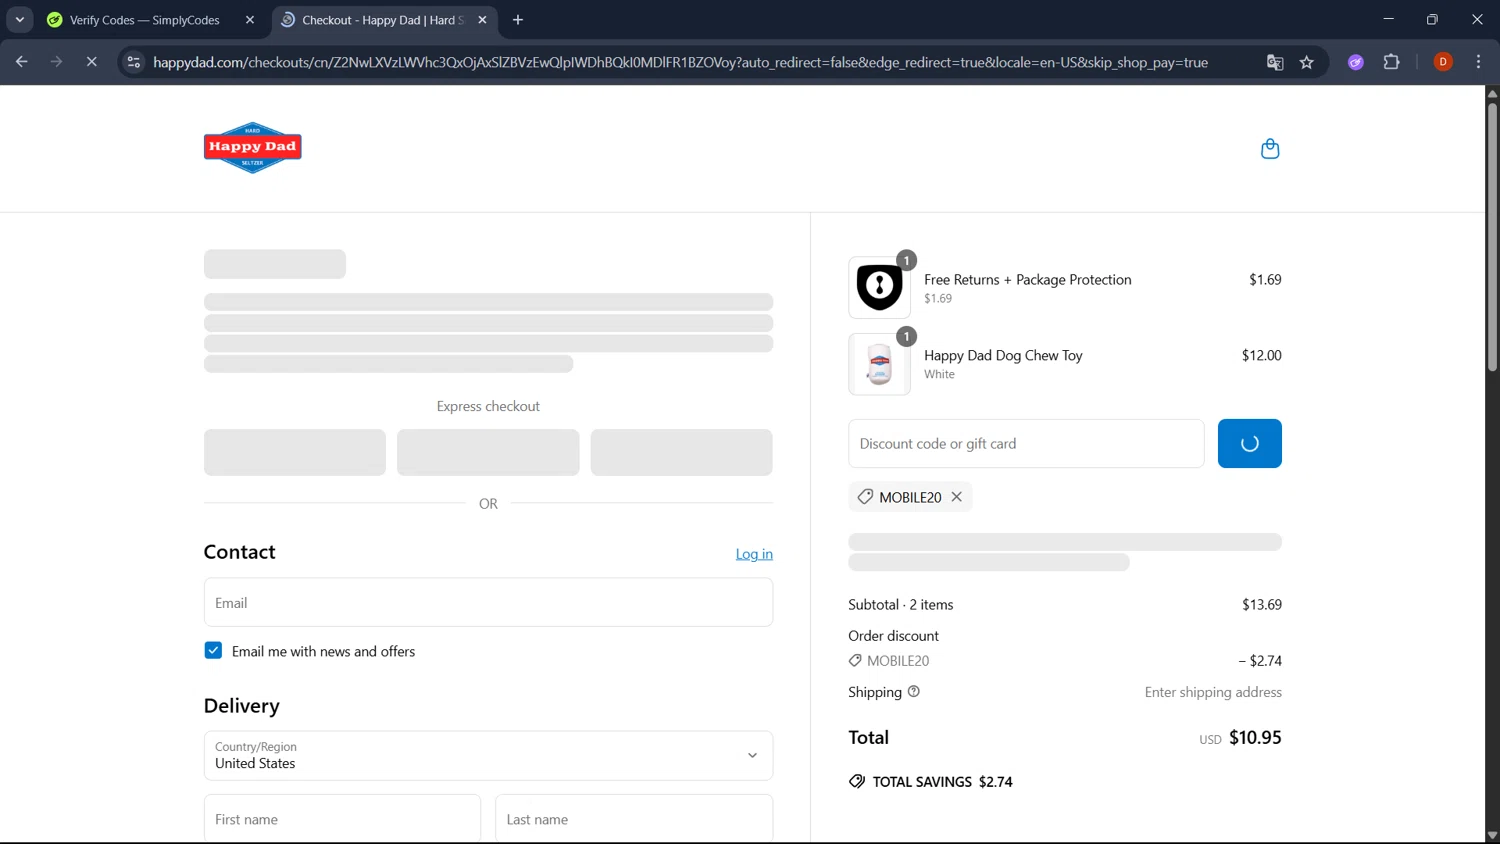Close the Verify Codes SimplyCodes tab
Image resolution: width=1500 pixels, height=844 pixels.
pos(250,20)
